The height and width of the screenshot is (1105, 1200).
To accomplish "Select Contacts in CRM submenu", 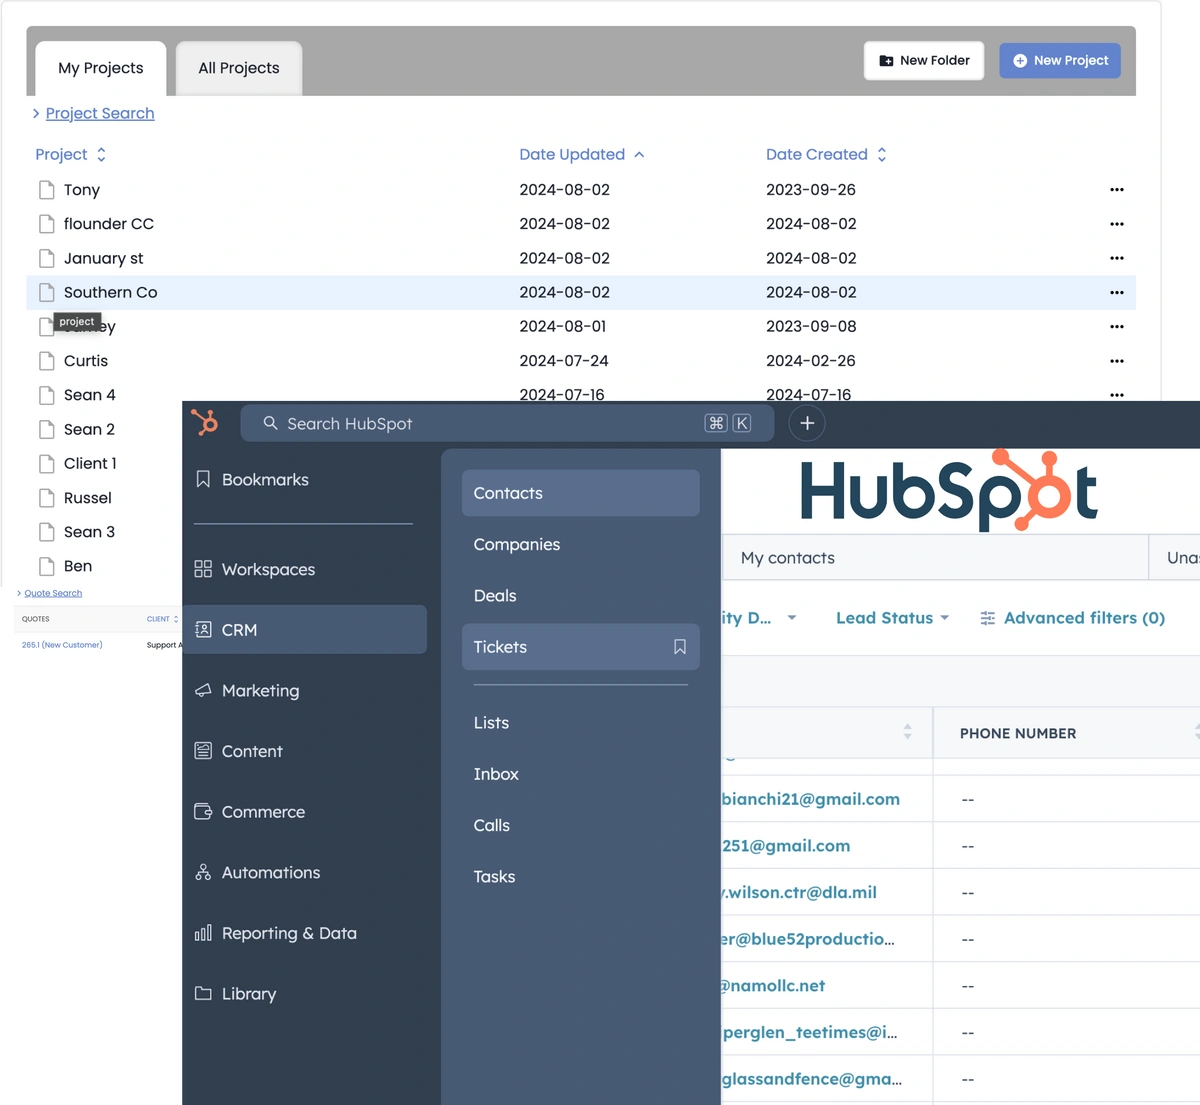I will (580, 493).
